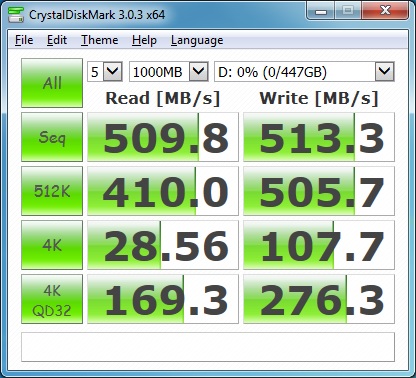Image resolution: width=416 pixels, height=378 pixels.
Task: Click the Write [MB/s] column header
Action: point(319,98)
